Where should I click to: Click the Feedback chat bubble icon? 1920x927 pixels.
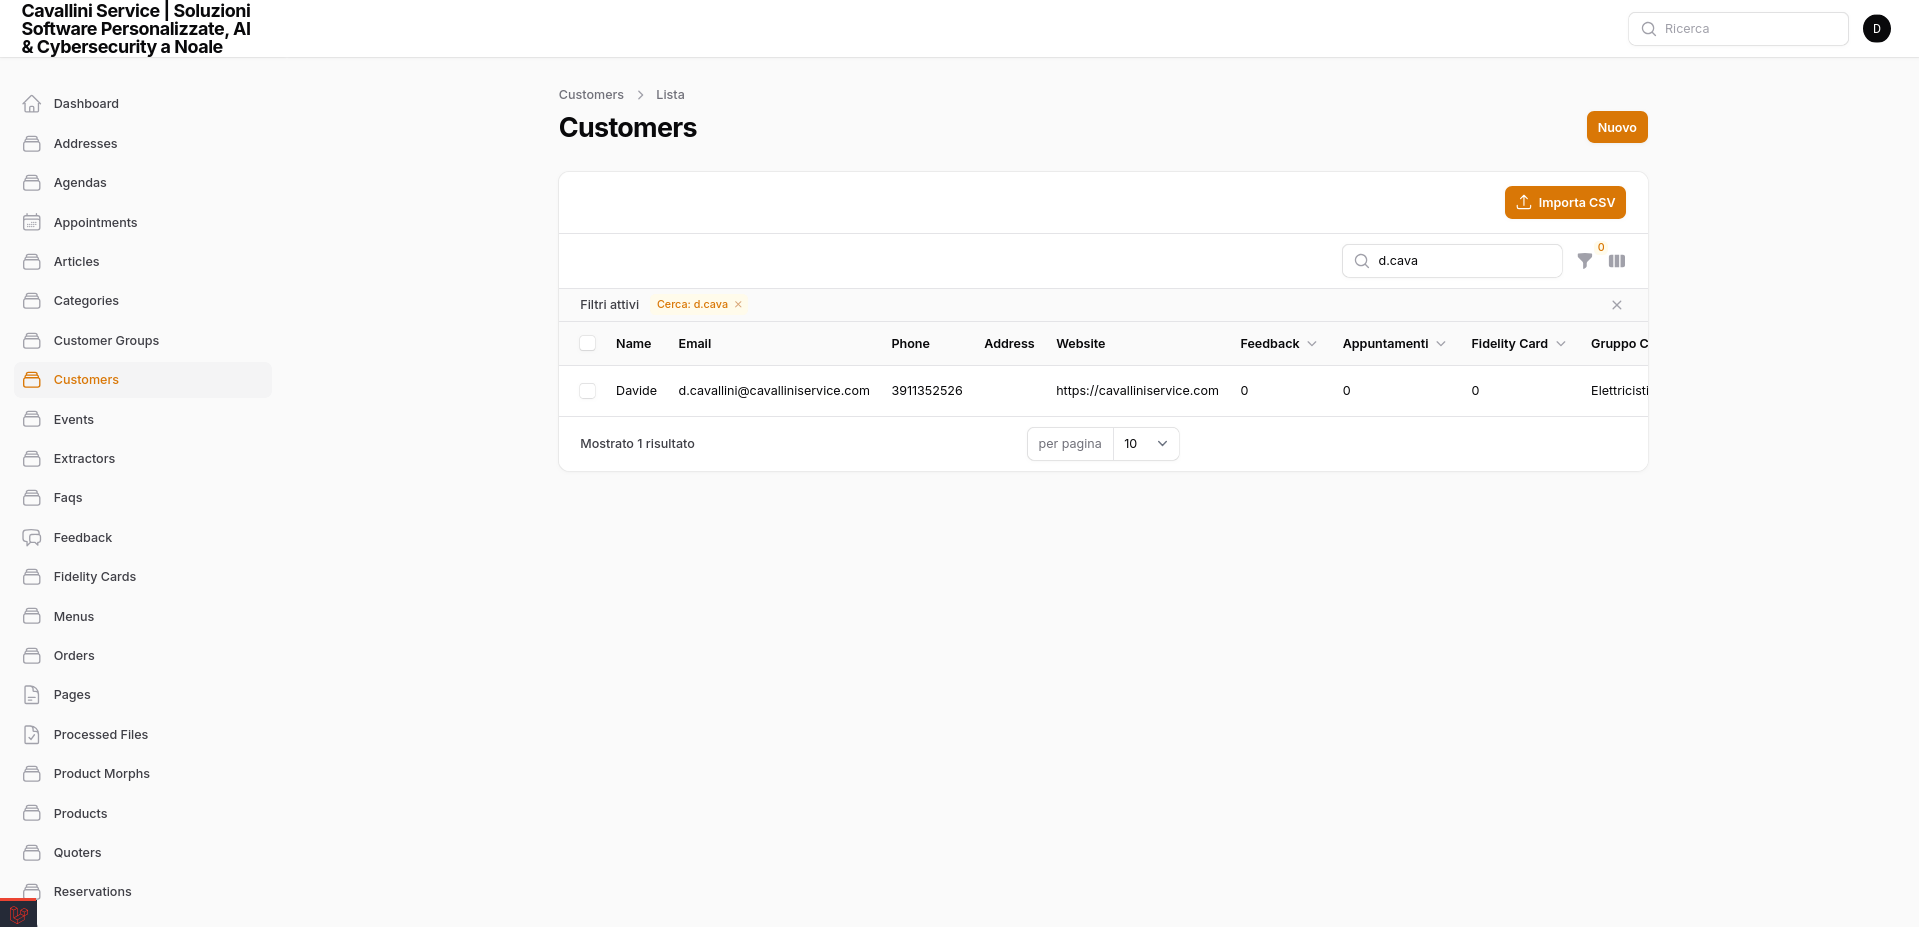[32, 538]
